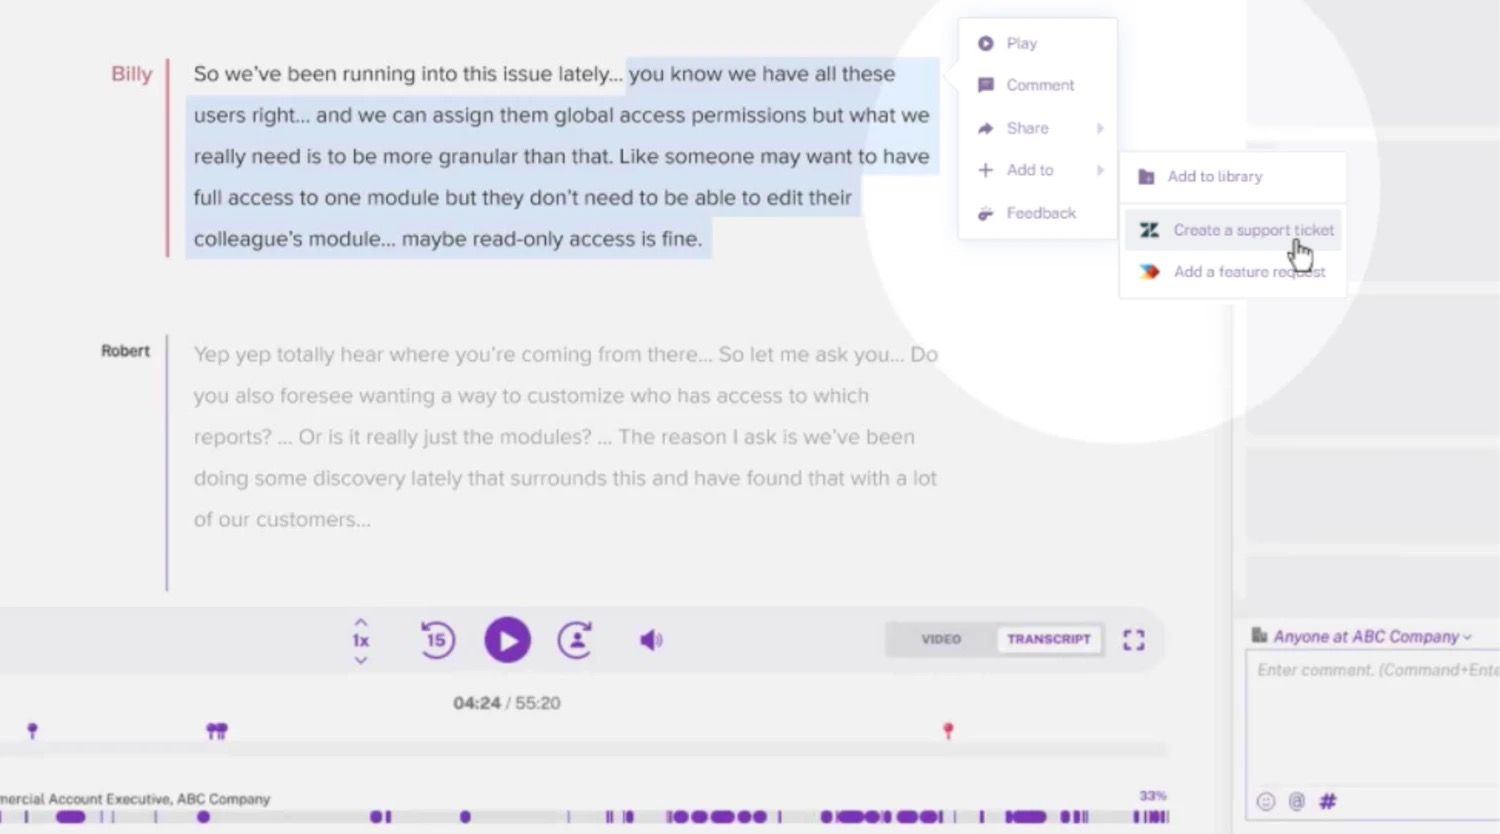Open the Anyone at ABC Company dropdown
This screenshot has height=834, width=1500.
pos(1369,637)
